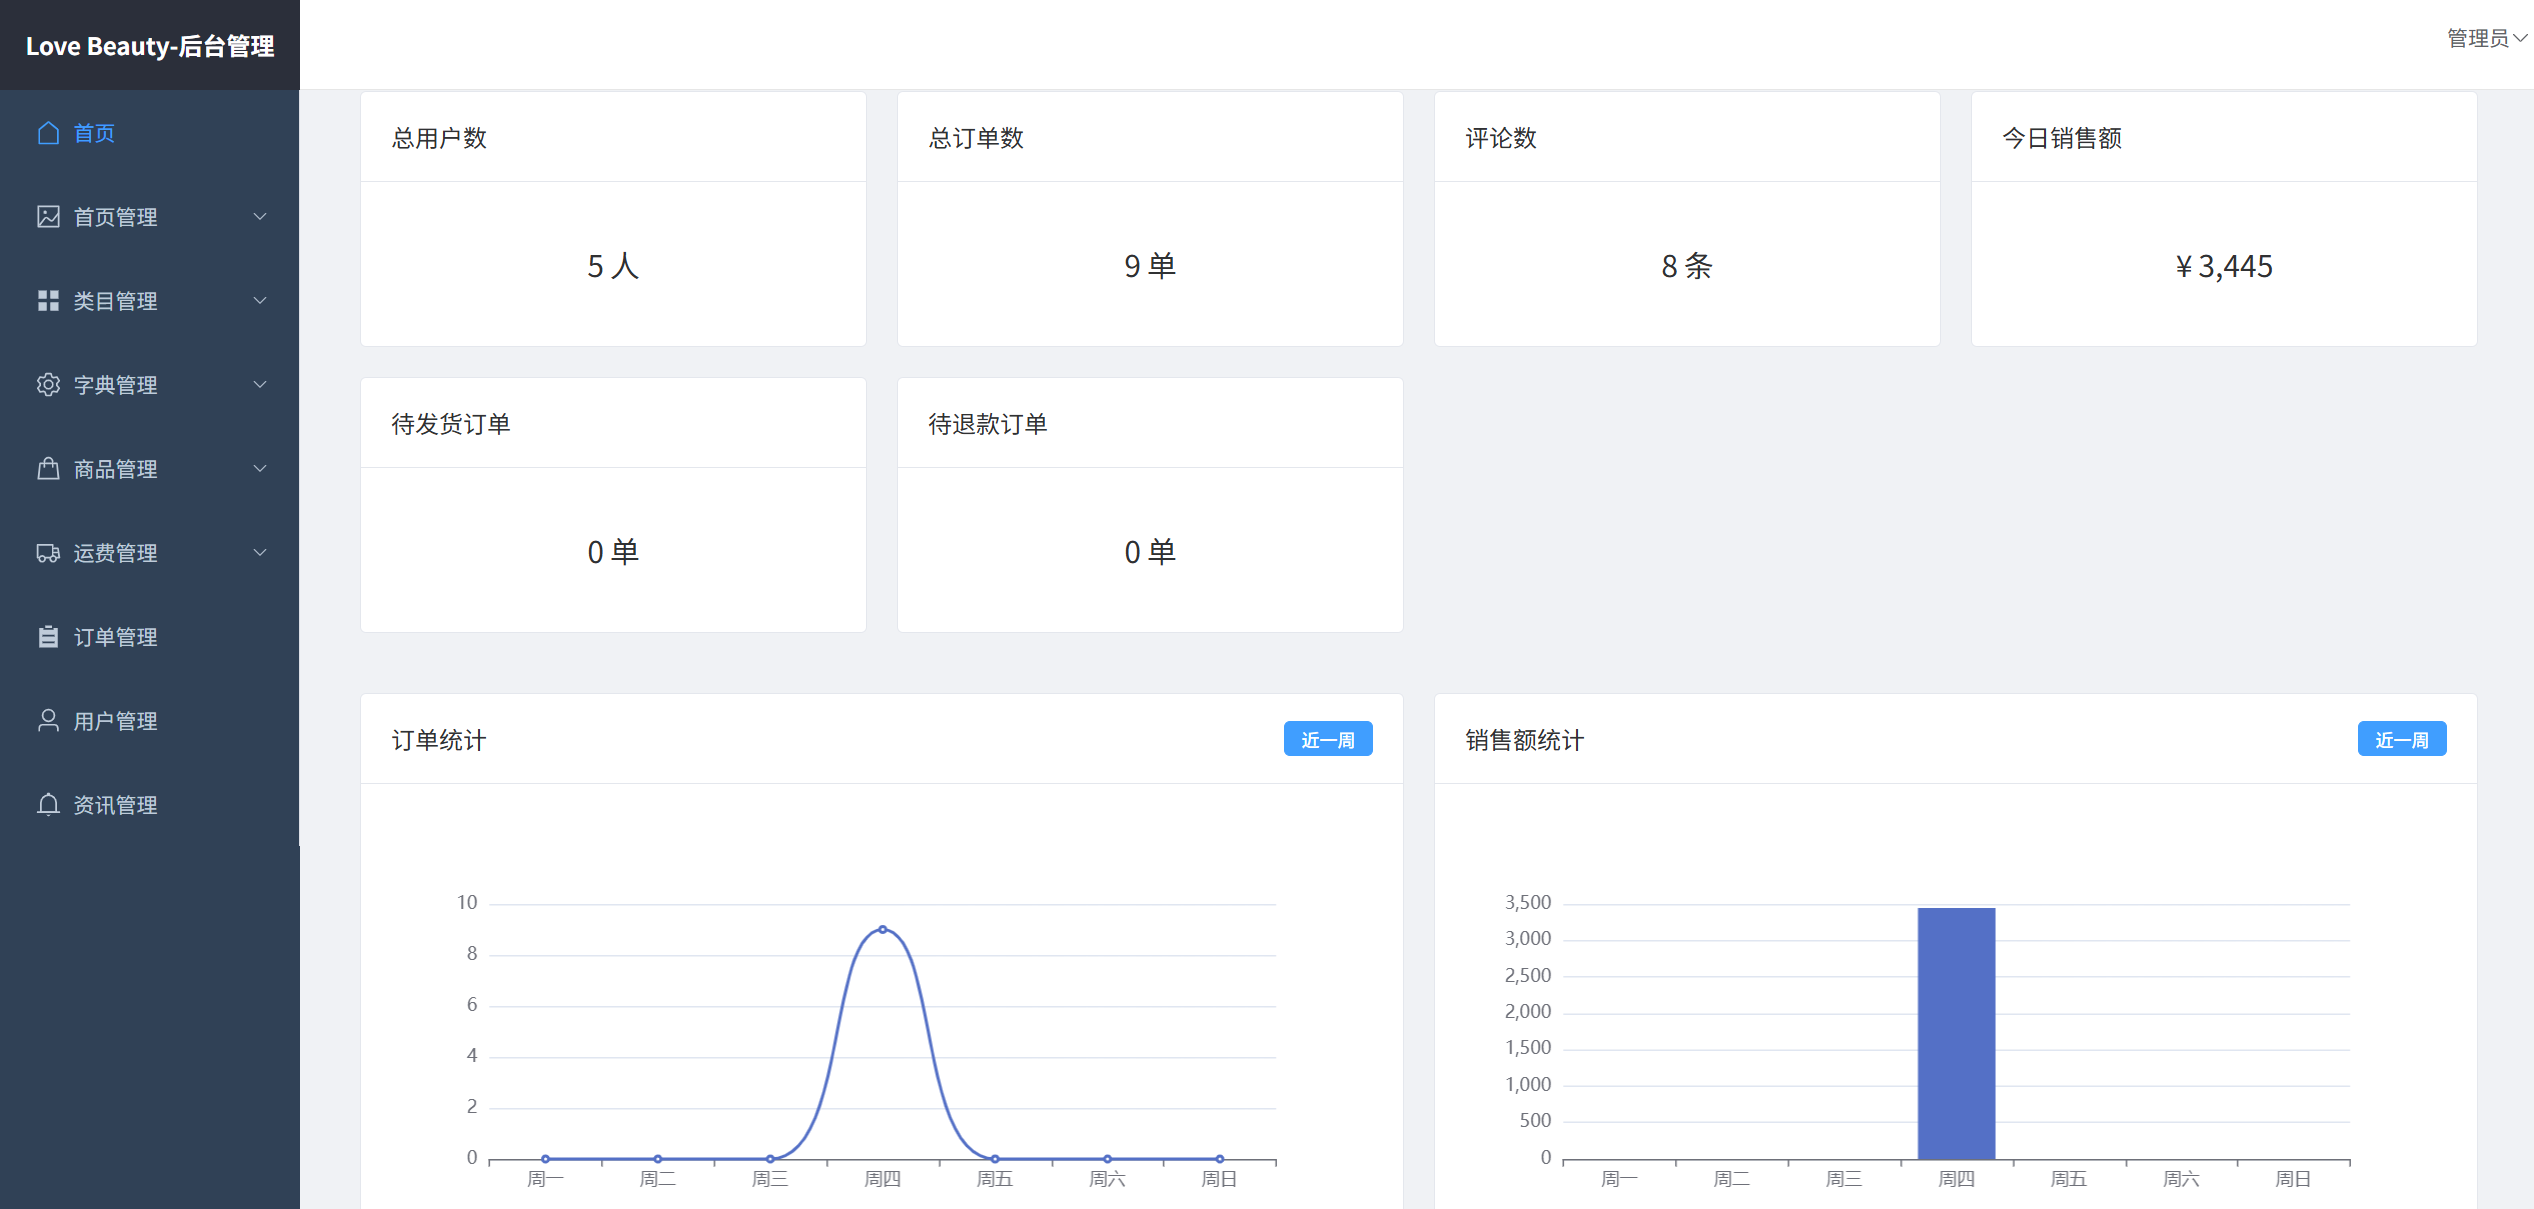Click the gear icon for 字典管理
This screenshot has height=1209, width=2534.
pyautogui.click(x=48, y=385)
